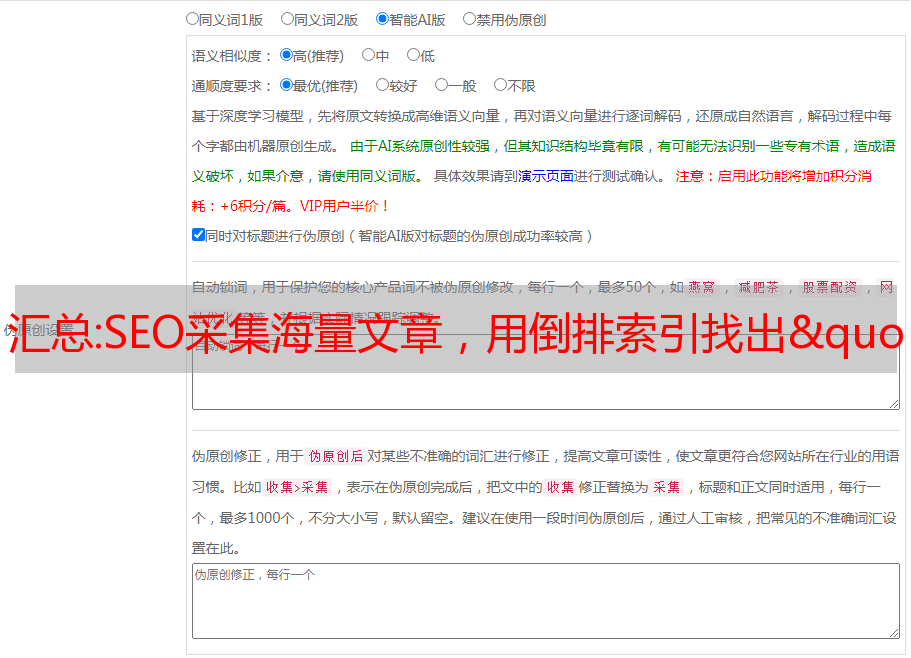Click the 通顺度要求 label
Viewport: 911px width, 658px height.
231,87
